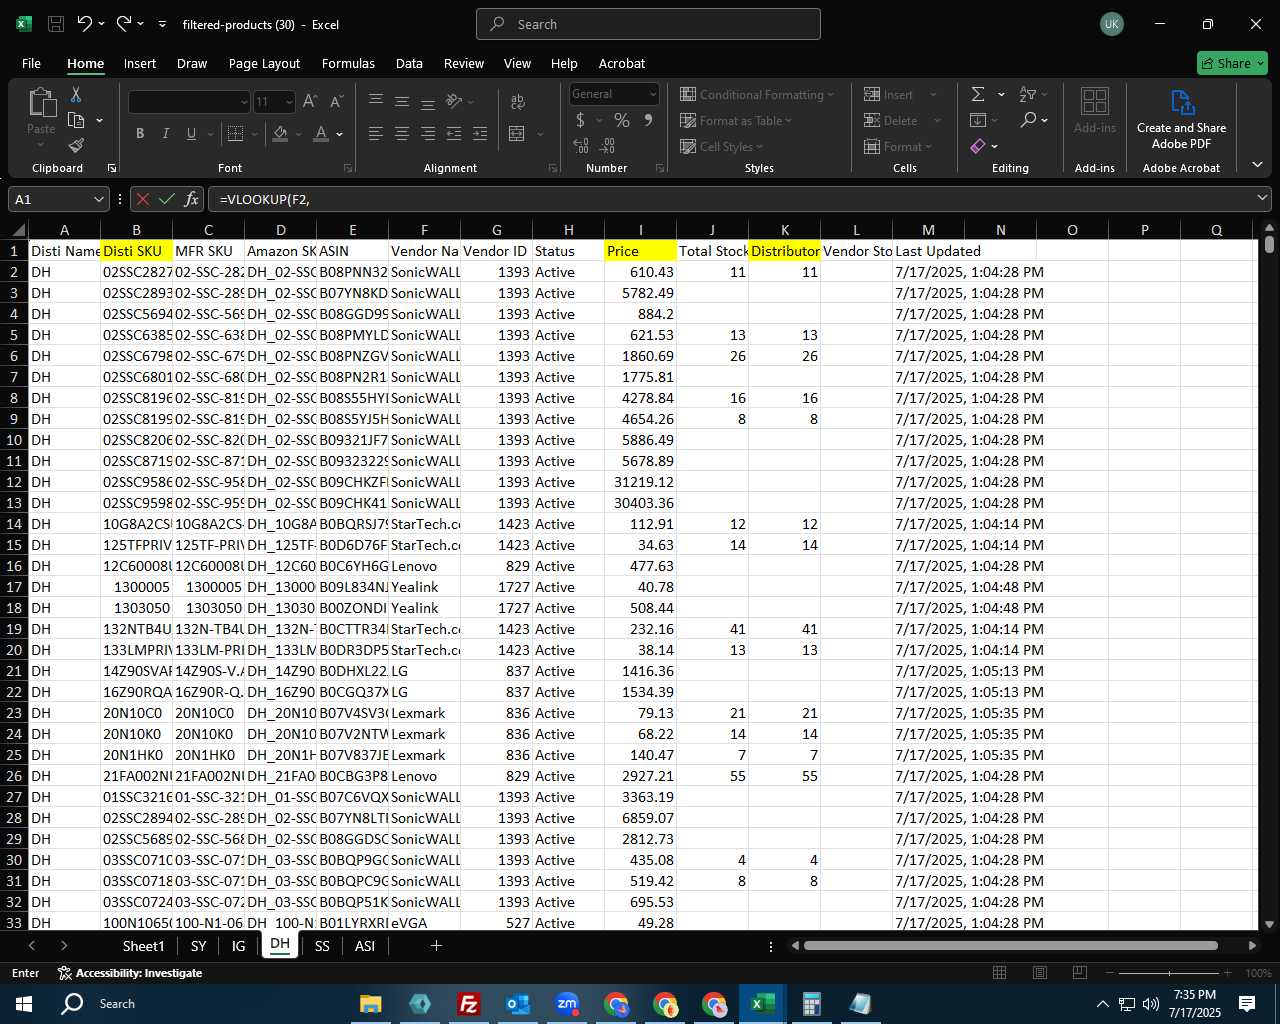The image size is (1280, 1024).
Task: Click the Decrease Decimal icon
Action: (x=609, y=146)
